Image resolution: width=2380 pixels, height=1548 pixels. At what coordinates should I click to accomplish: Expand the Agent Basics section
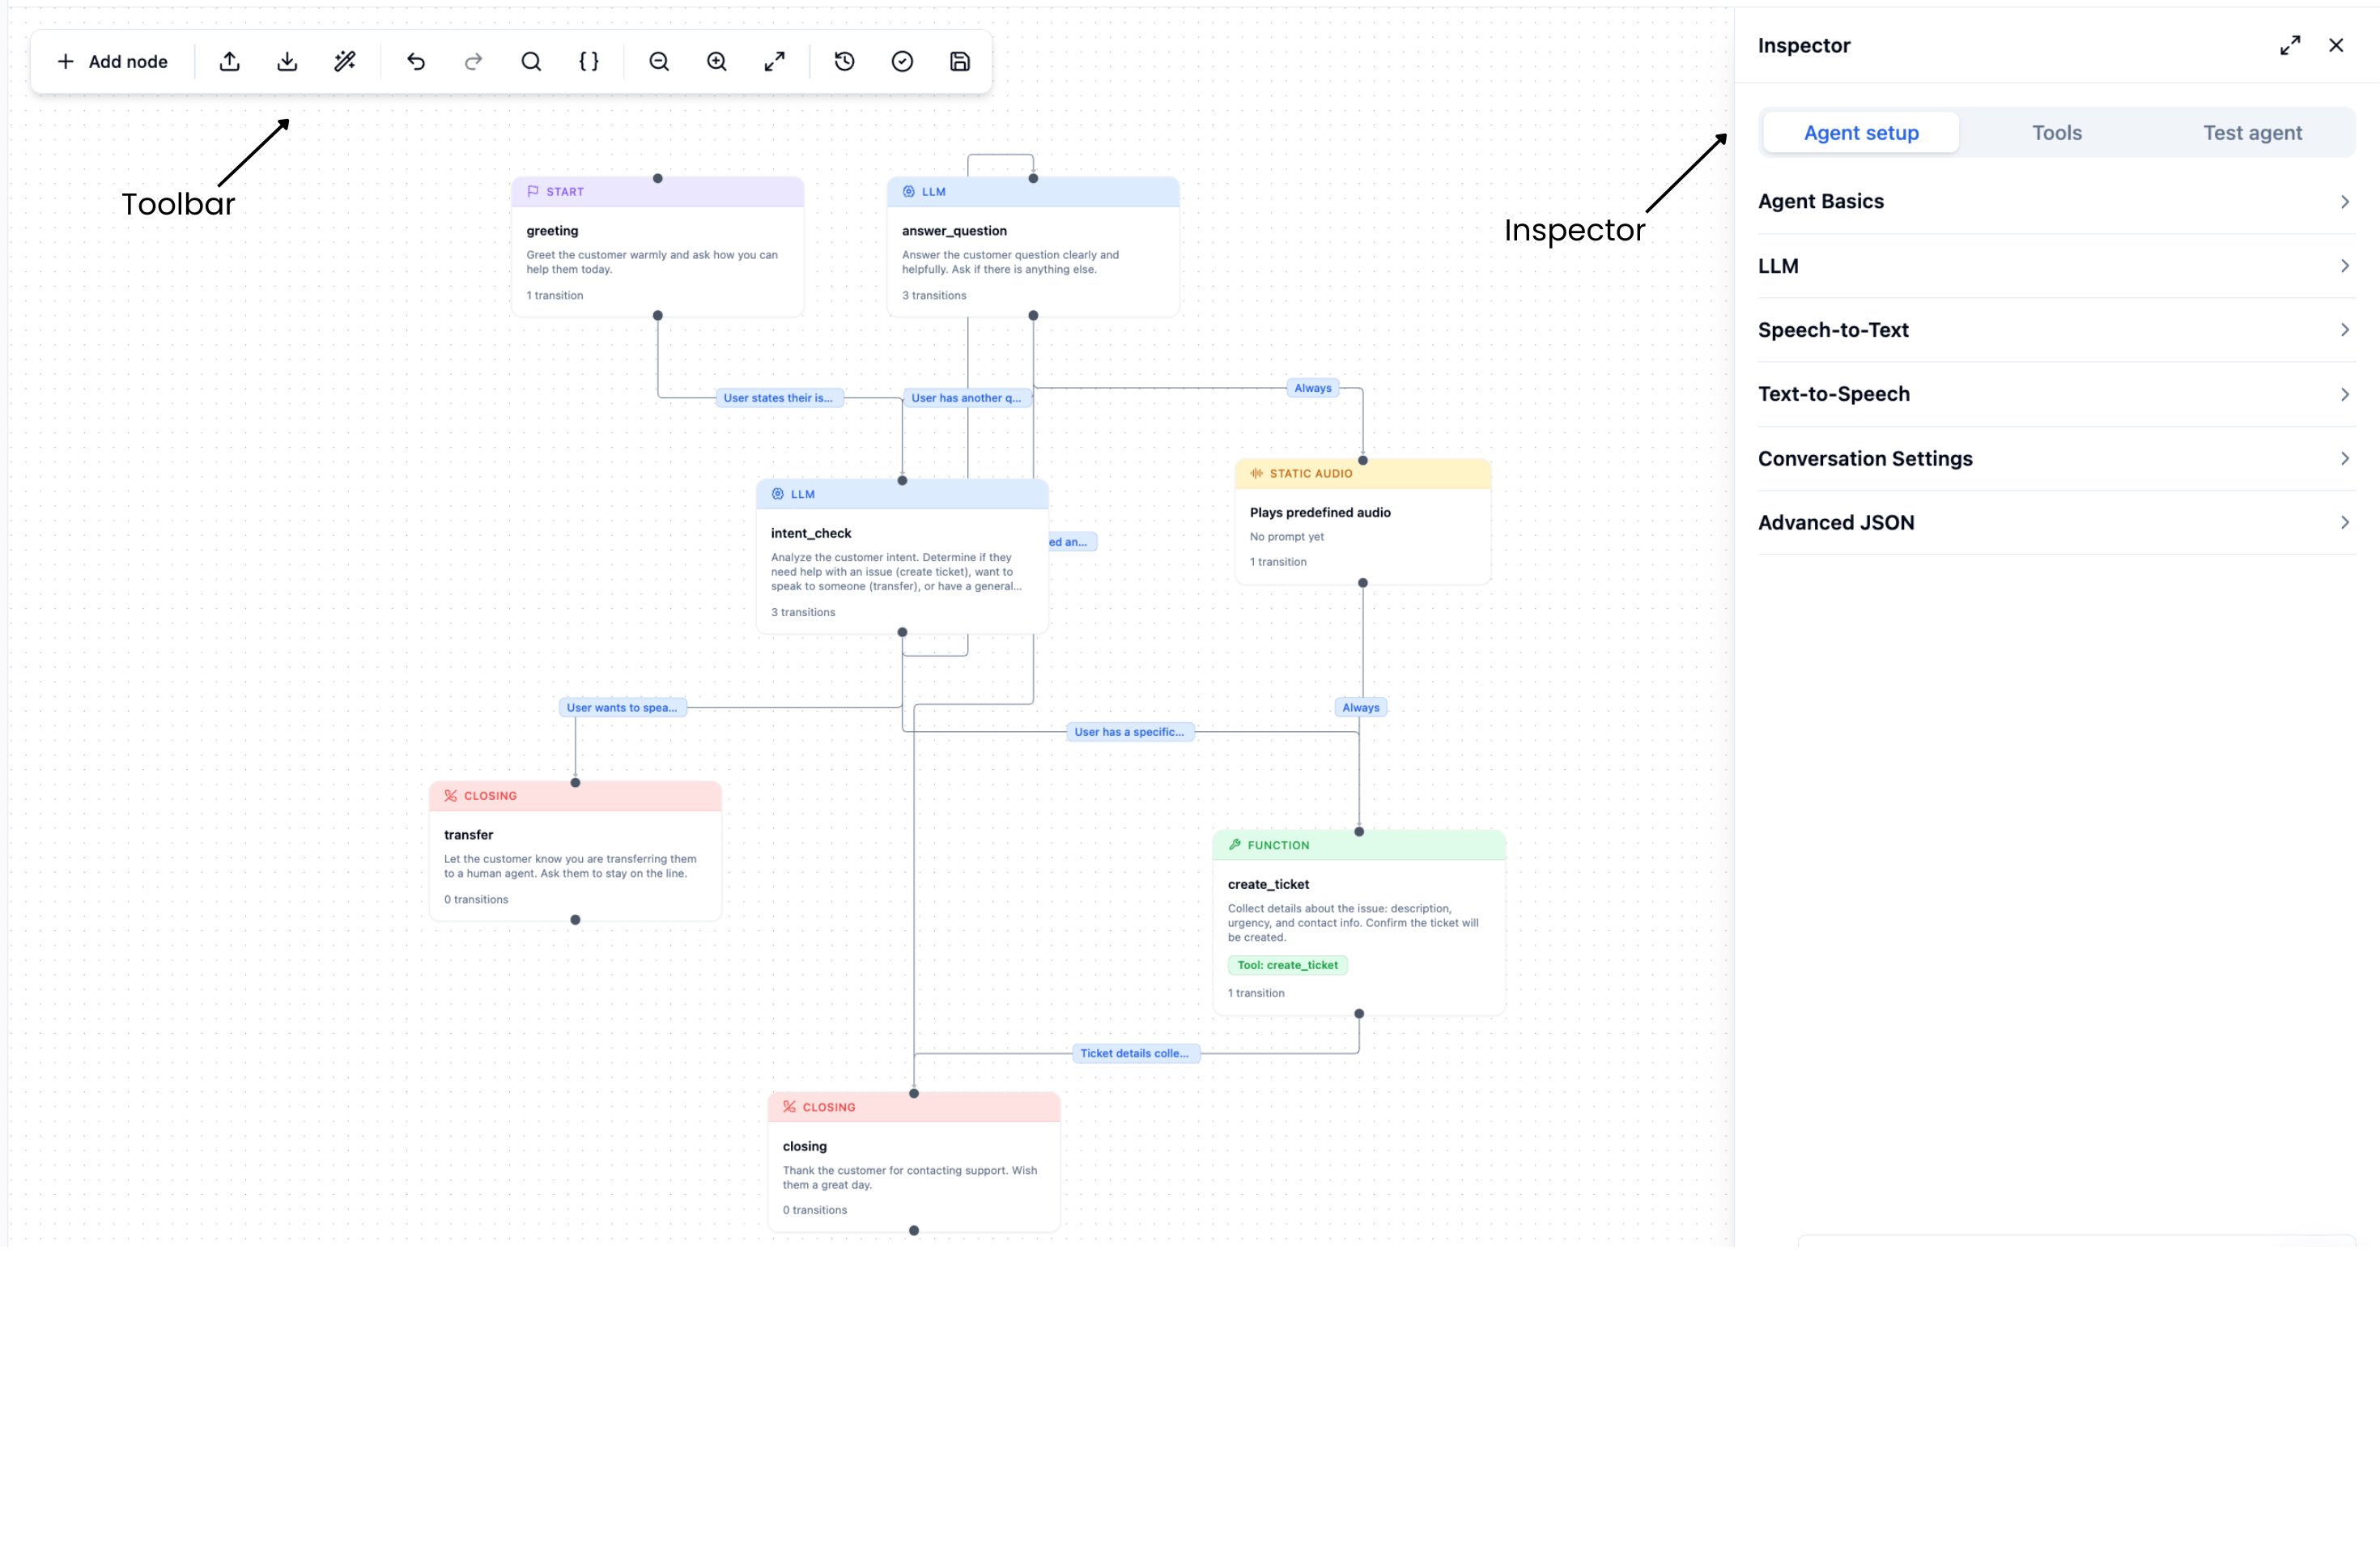point(2057,202)
